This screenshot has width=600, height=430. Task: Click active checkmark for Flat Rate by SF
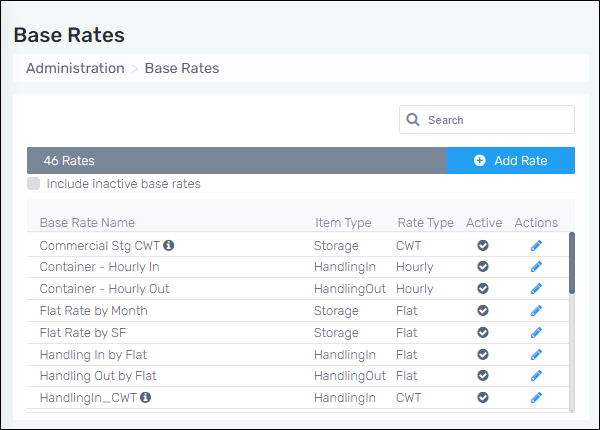point(483,332)
